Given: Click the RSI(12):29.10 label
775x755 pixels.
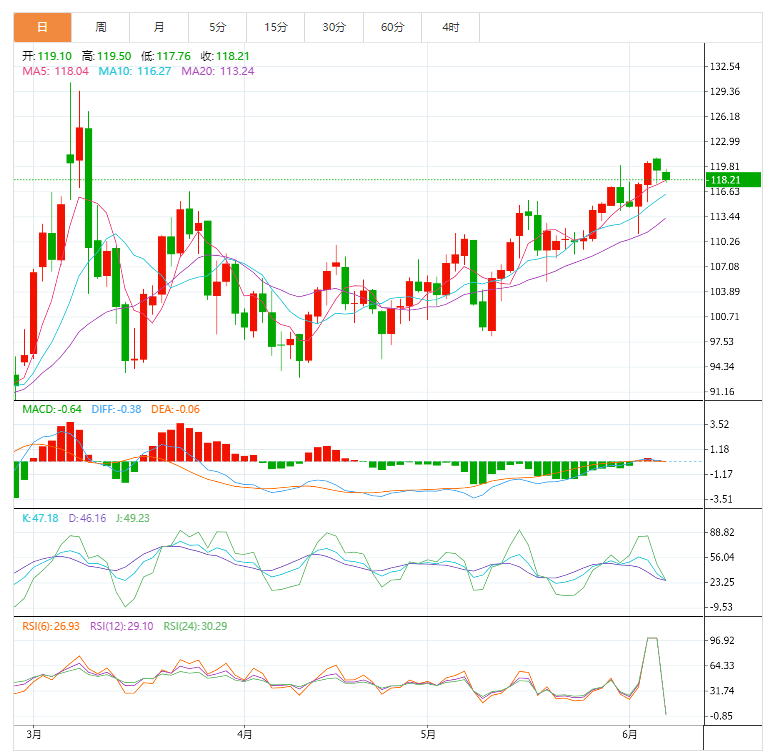Looking at the screenshot, I should (x=122, y=627).
